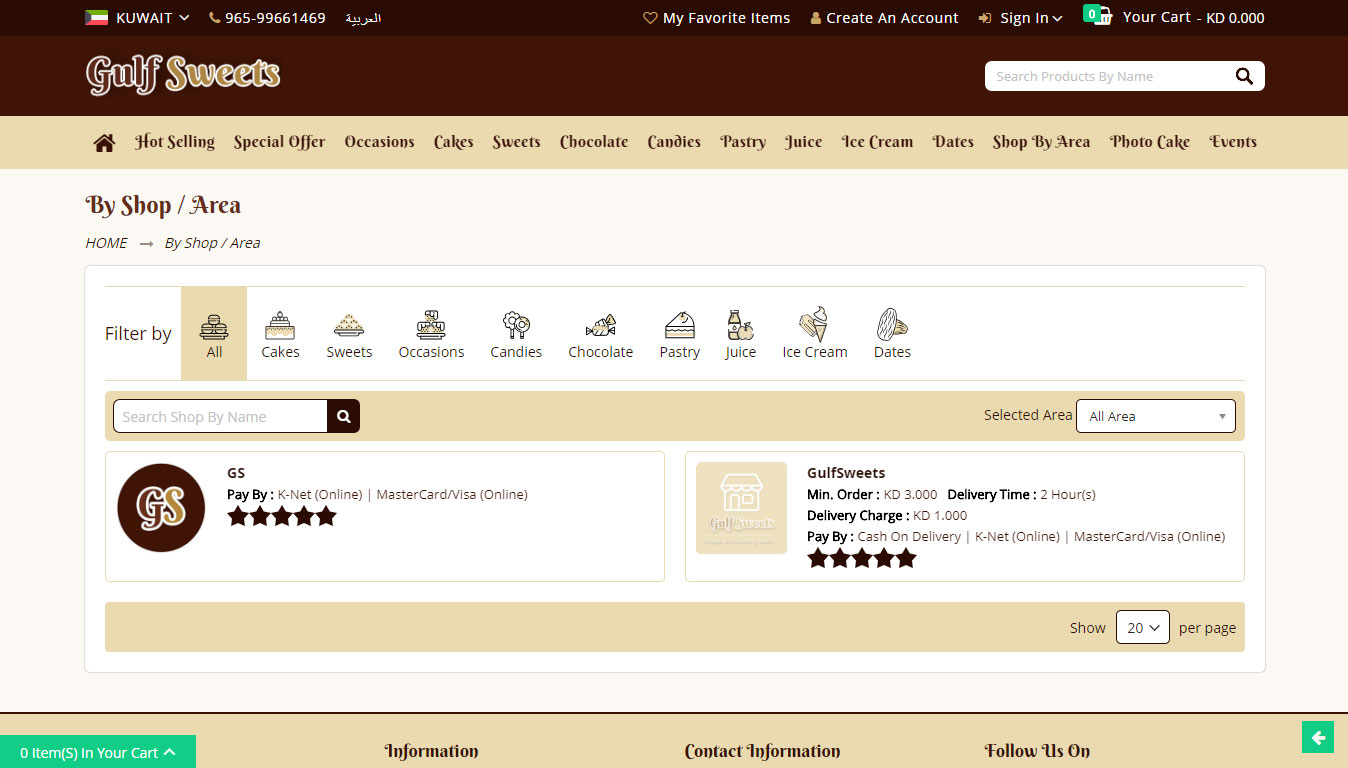Filter shops by Cakes icon

pyautogui.click(x=280, y=326)
